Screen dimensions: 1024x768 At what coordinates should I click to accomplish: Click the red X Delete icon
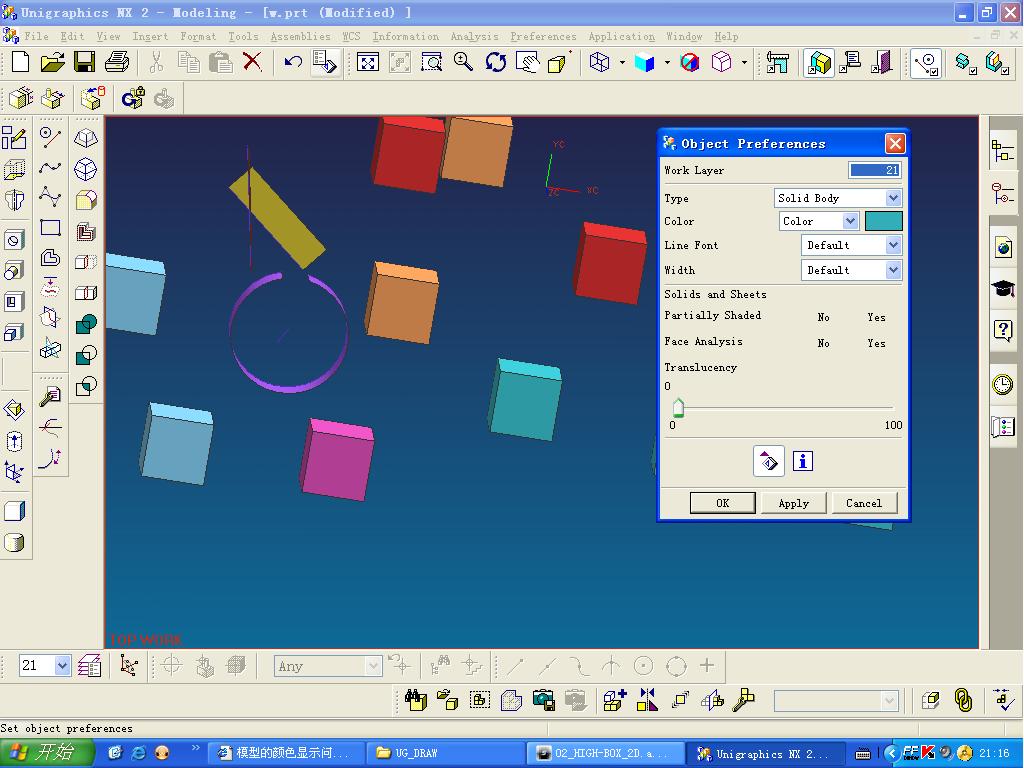pos(252,62)
